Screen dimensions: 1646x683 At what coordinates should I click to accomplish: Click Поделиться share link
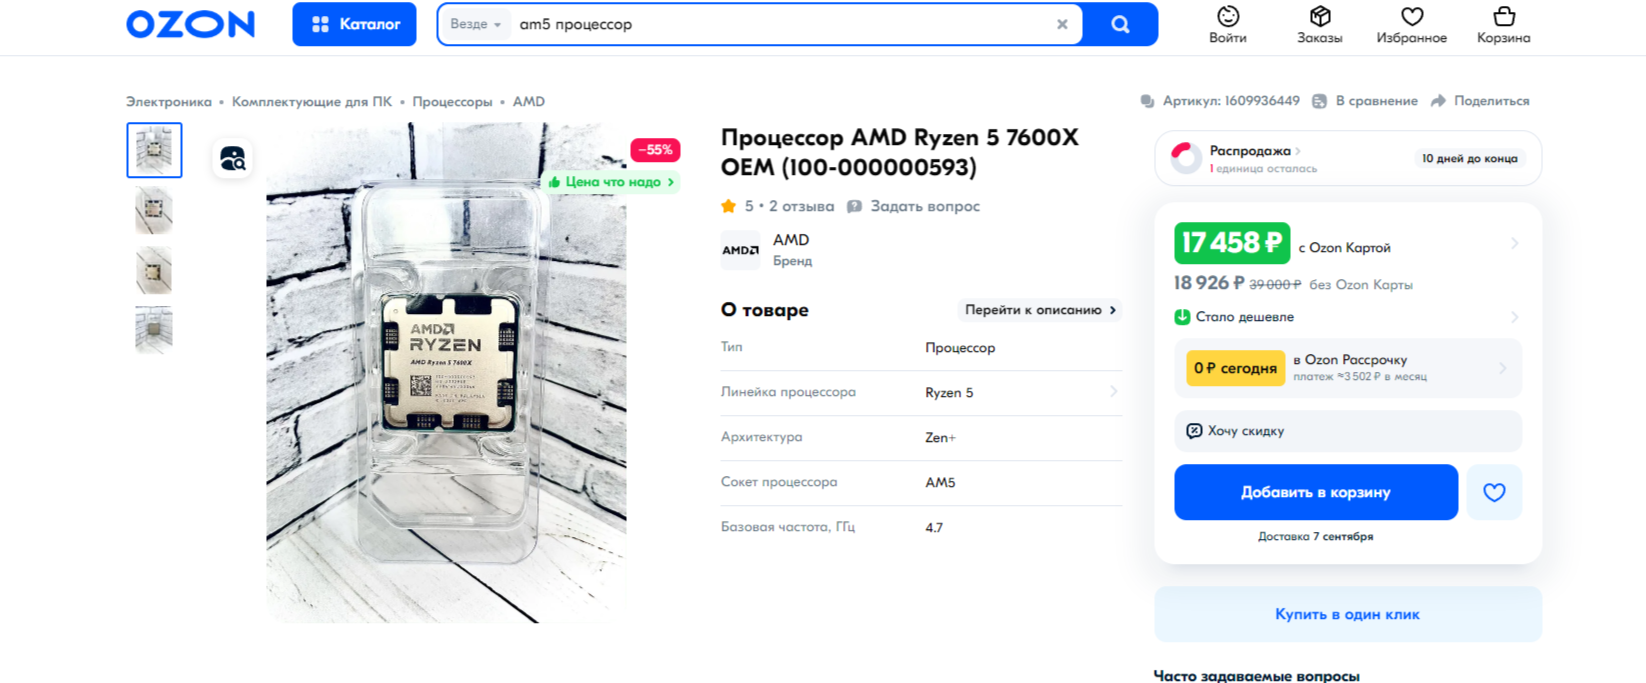click(1480, 101)
